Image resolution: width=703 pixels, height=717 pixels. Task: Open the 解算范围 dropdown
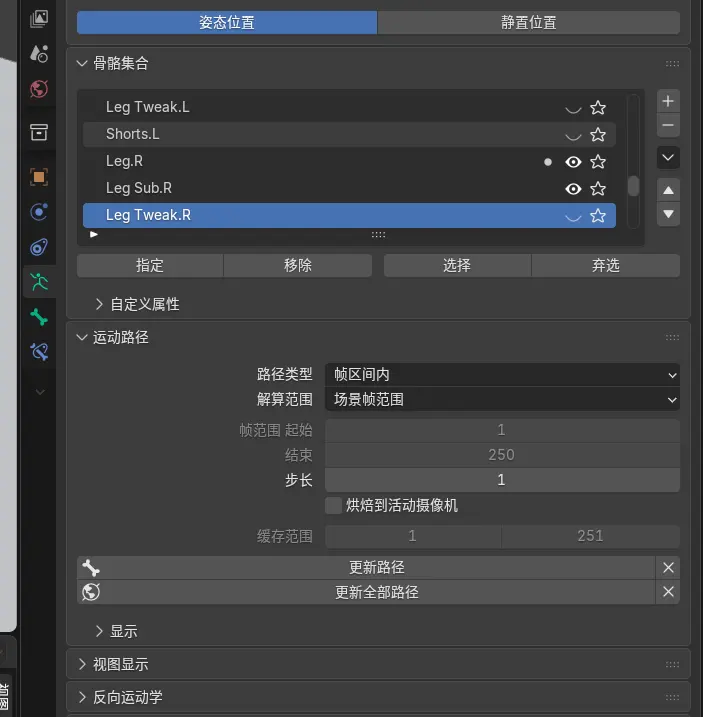pos(502,399)
